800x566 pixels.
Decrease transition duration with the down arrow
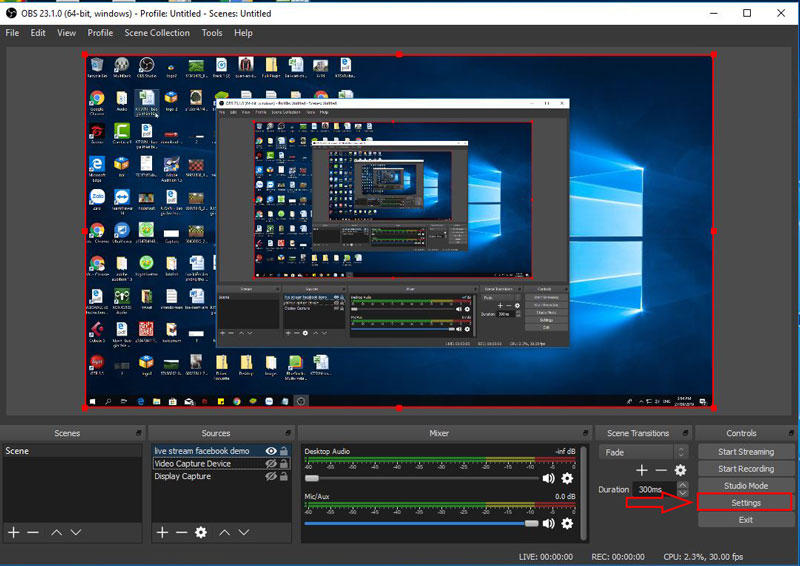(x=683, y=493)
